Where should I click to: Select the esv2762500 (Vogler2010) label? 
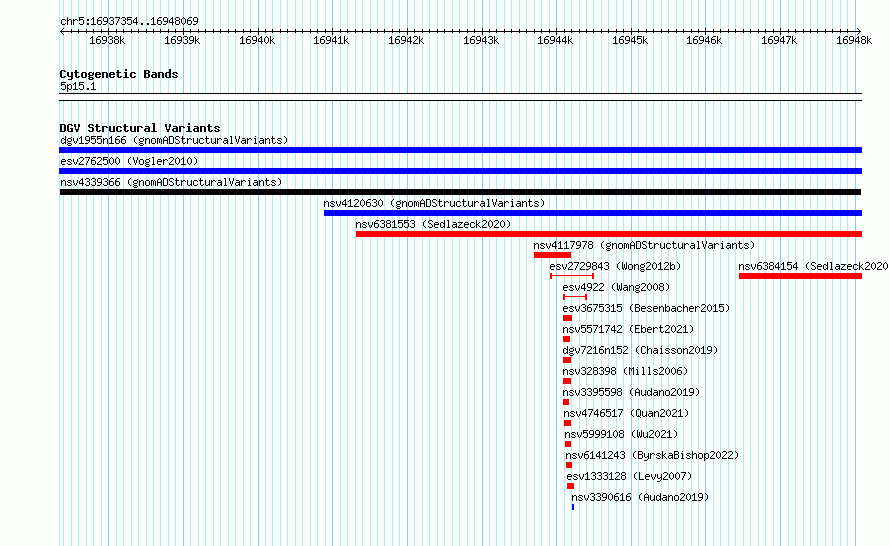click(x=129, y=161)
